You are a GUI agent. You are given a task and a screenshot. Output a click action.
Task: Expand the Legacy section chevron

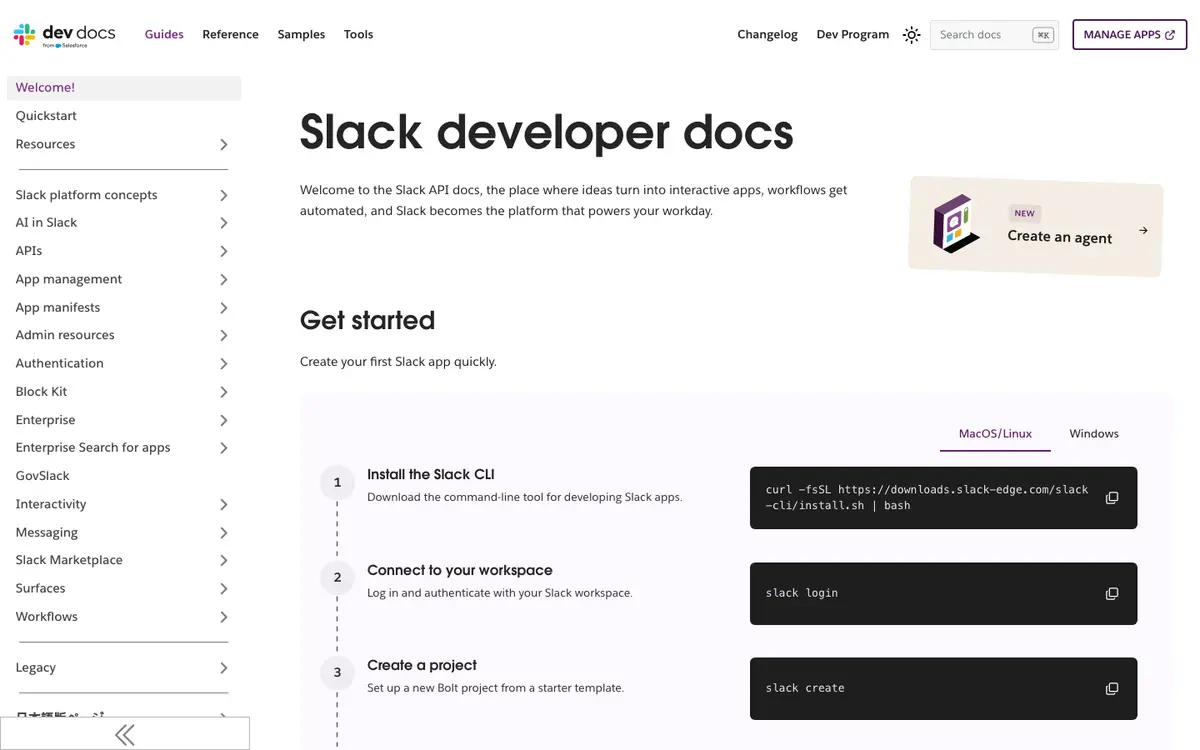coord(224,668)
